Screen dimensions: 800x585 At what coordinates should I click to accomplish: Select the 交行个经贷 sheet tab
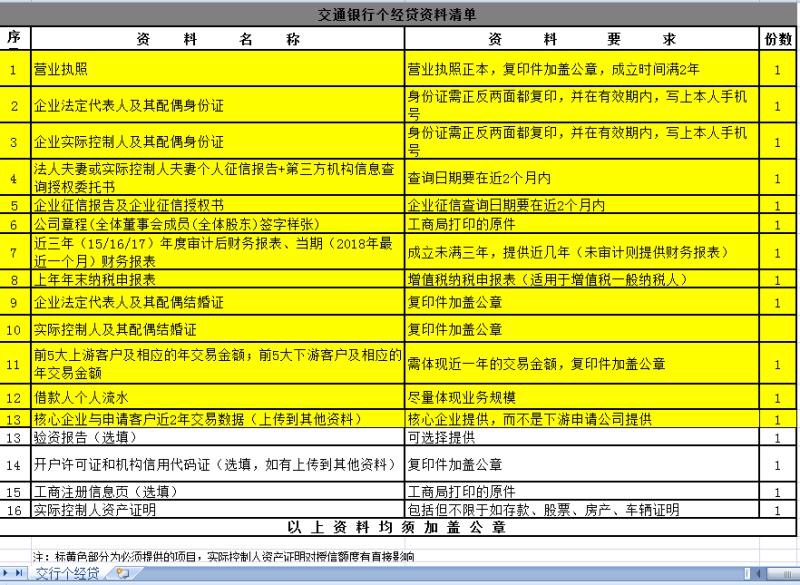[x=67, y=573]
